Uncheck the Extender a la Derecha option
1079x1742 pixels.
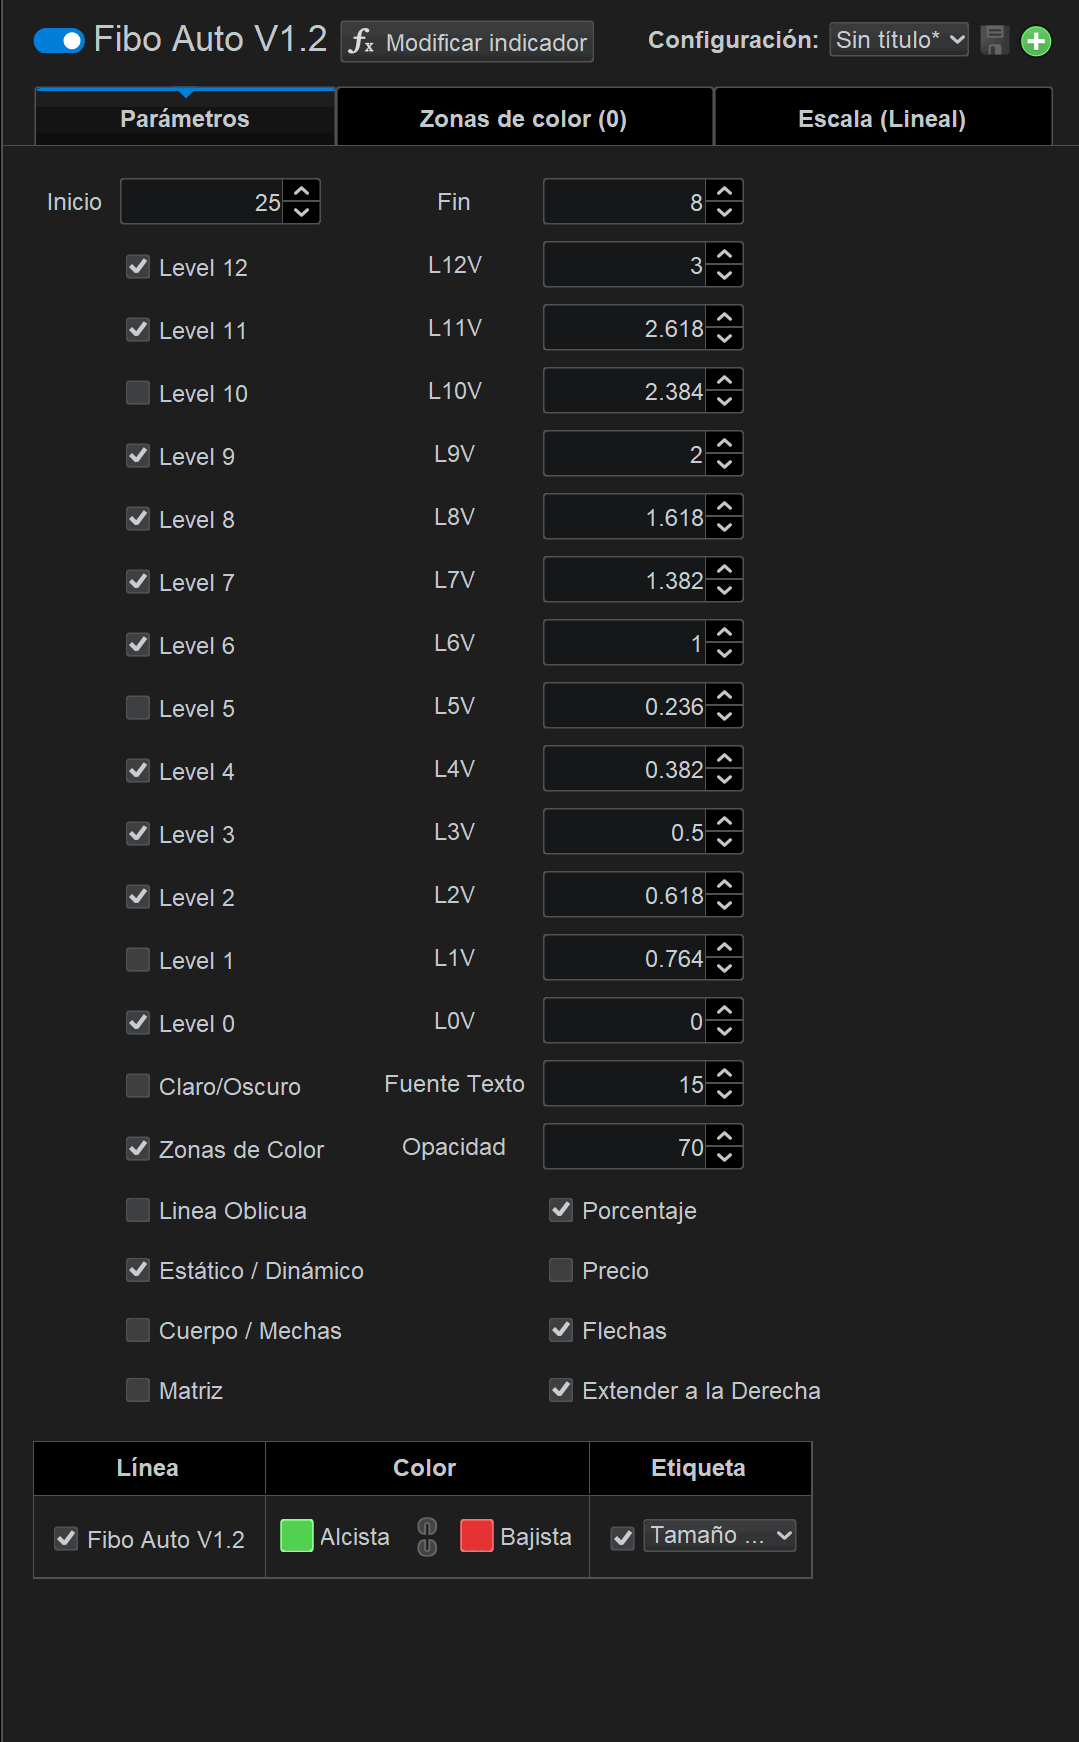pyautogui.click(x=561, y=1390)
